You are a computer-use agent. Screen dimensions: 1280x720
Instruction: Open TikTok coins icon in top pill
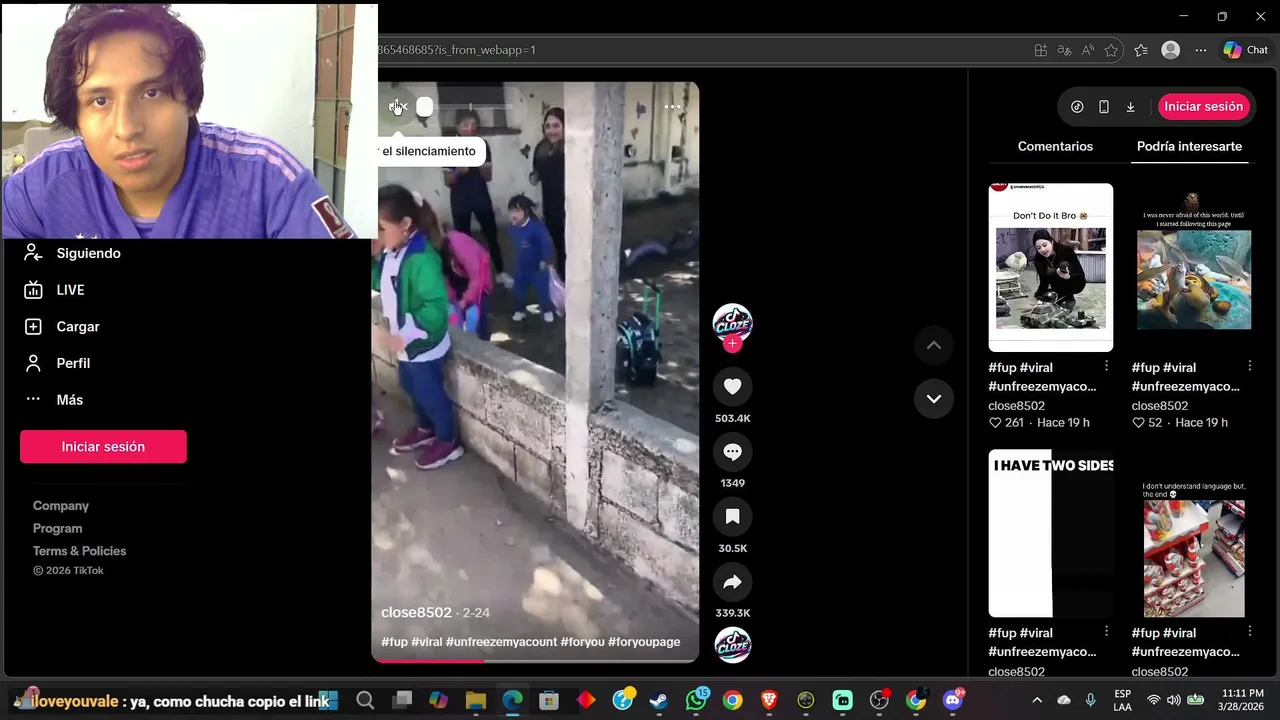(1077, 107)
